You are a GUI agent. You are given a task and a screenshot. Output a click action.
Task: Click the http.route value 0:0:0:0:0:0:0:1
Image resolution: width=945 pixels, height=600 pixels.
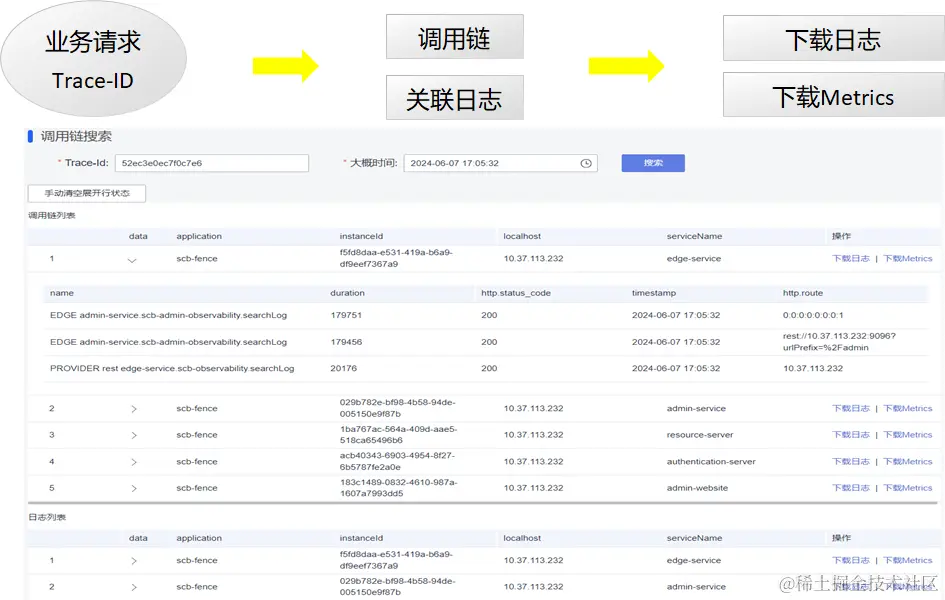click(x=813, y=315)
